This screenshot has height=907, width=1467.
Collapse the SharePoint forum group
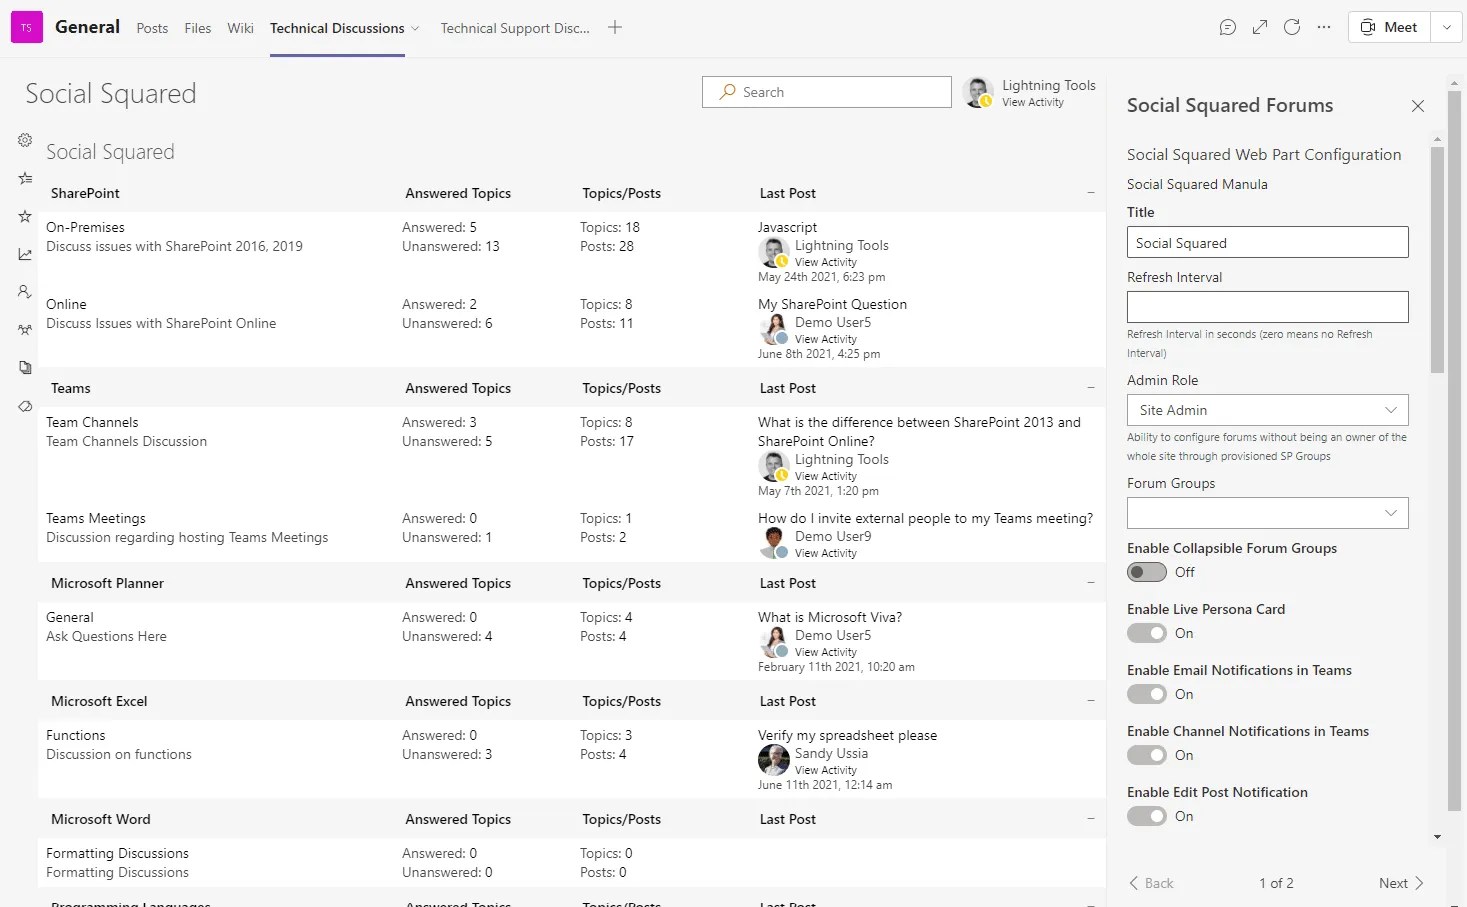[x=1091, y=193]
